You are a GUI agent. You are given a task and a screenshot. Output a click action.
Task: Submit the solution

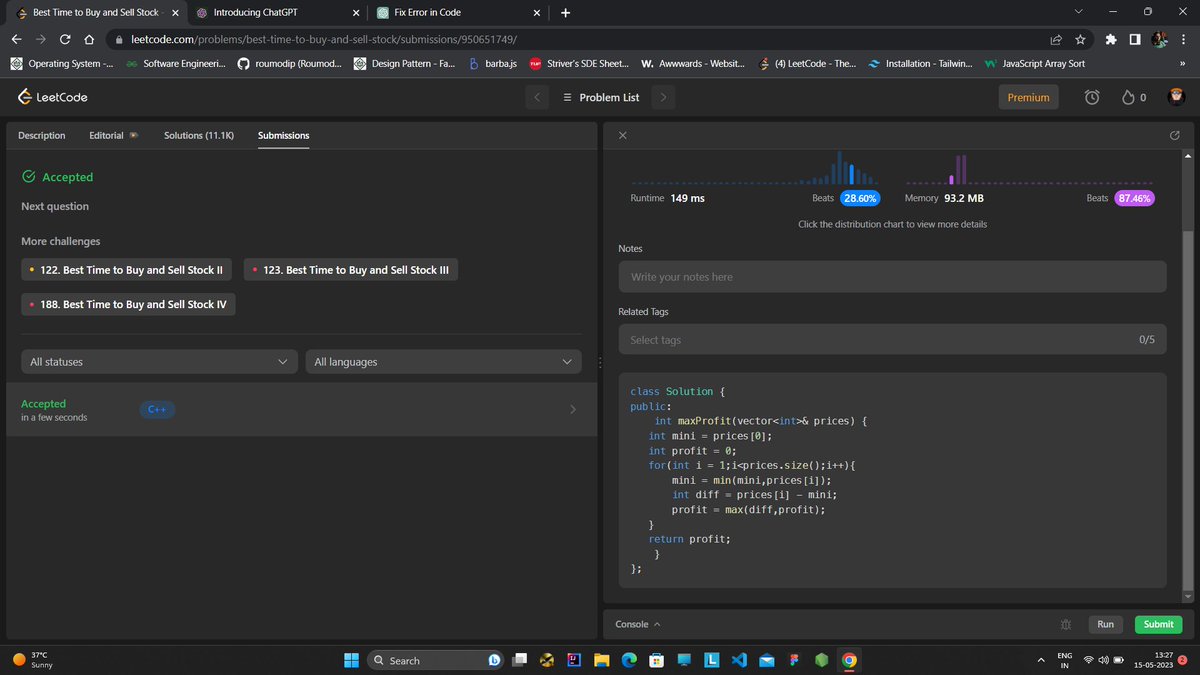point(1158,624)
